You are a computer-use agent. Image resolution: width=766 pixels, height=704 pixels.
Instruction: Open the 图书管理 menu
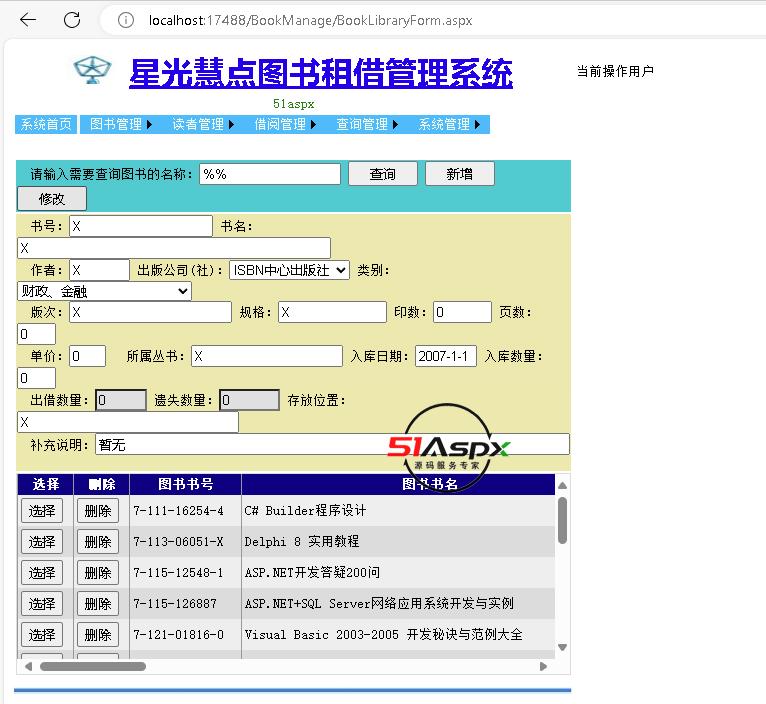(x=121, y=124)
